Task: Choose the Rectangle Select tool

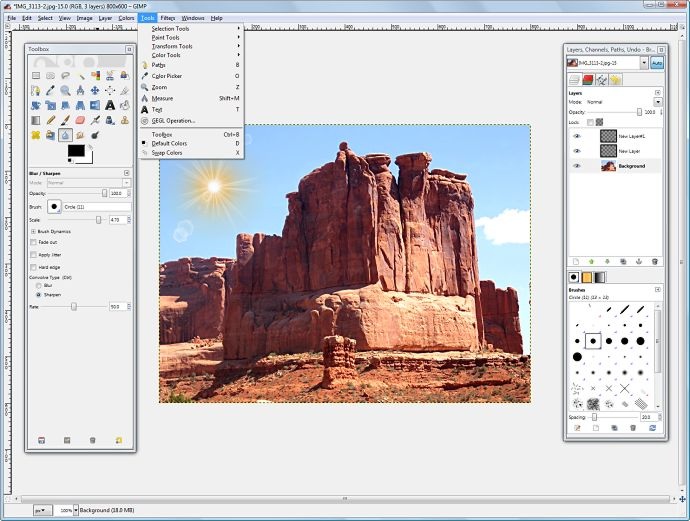Action: coord(36,75)
